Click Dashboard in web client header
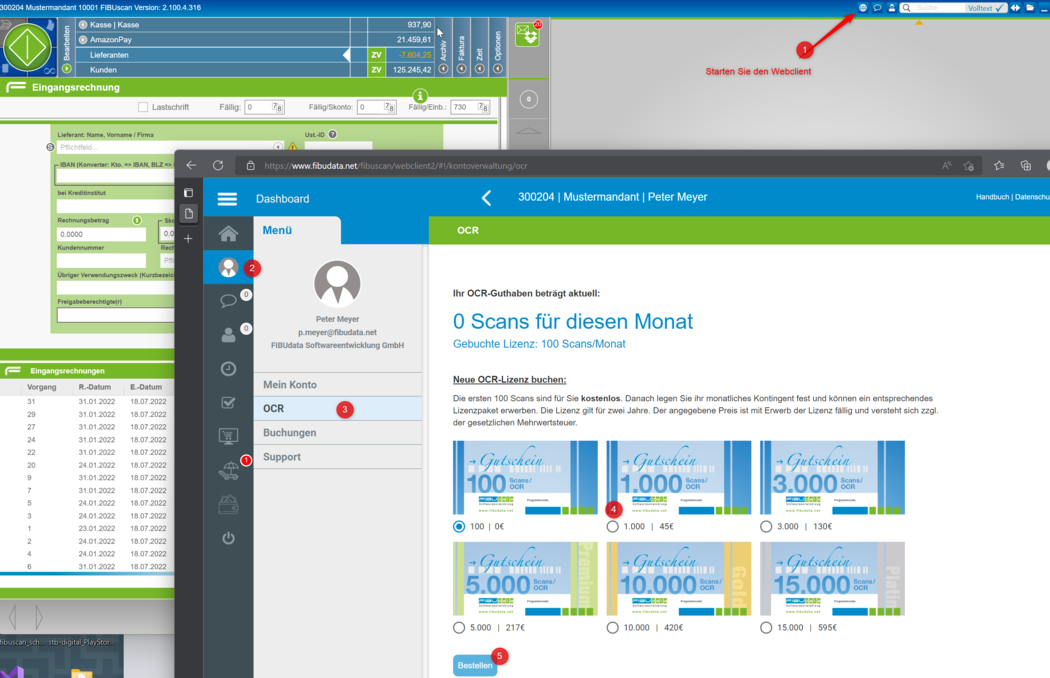1050x678 pixels. click(x=283, y=199)
